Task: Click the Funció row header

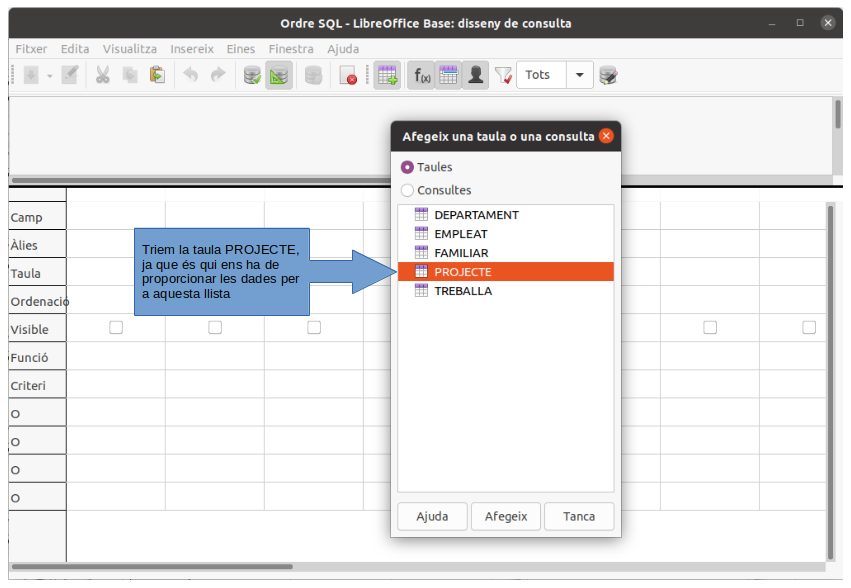Action: (x=37, y=357)
